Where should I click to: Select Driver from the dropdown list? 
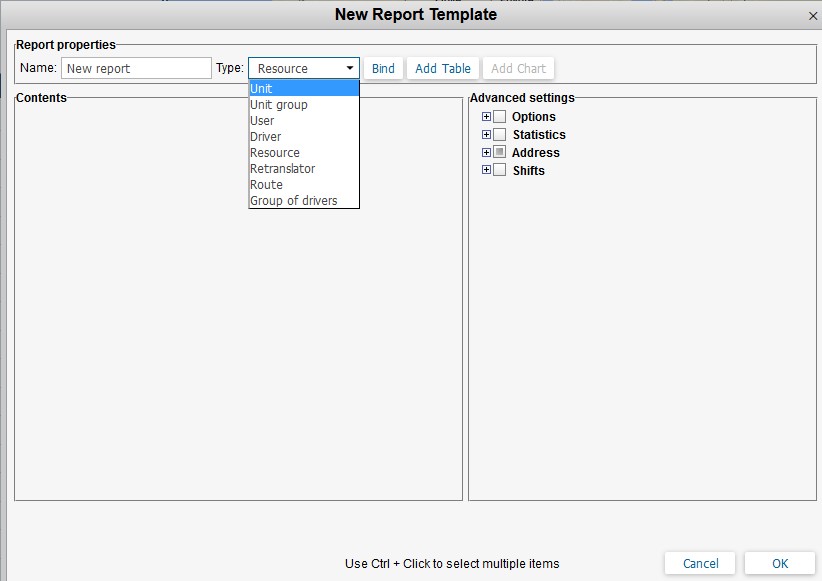tap(266, 137)
